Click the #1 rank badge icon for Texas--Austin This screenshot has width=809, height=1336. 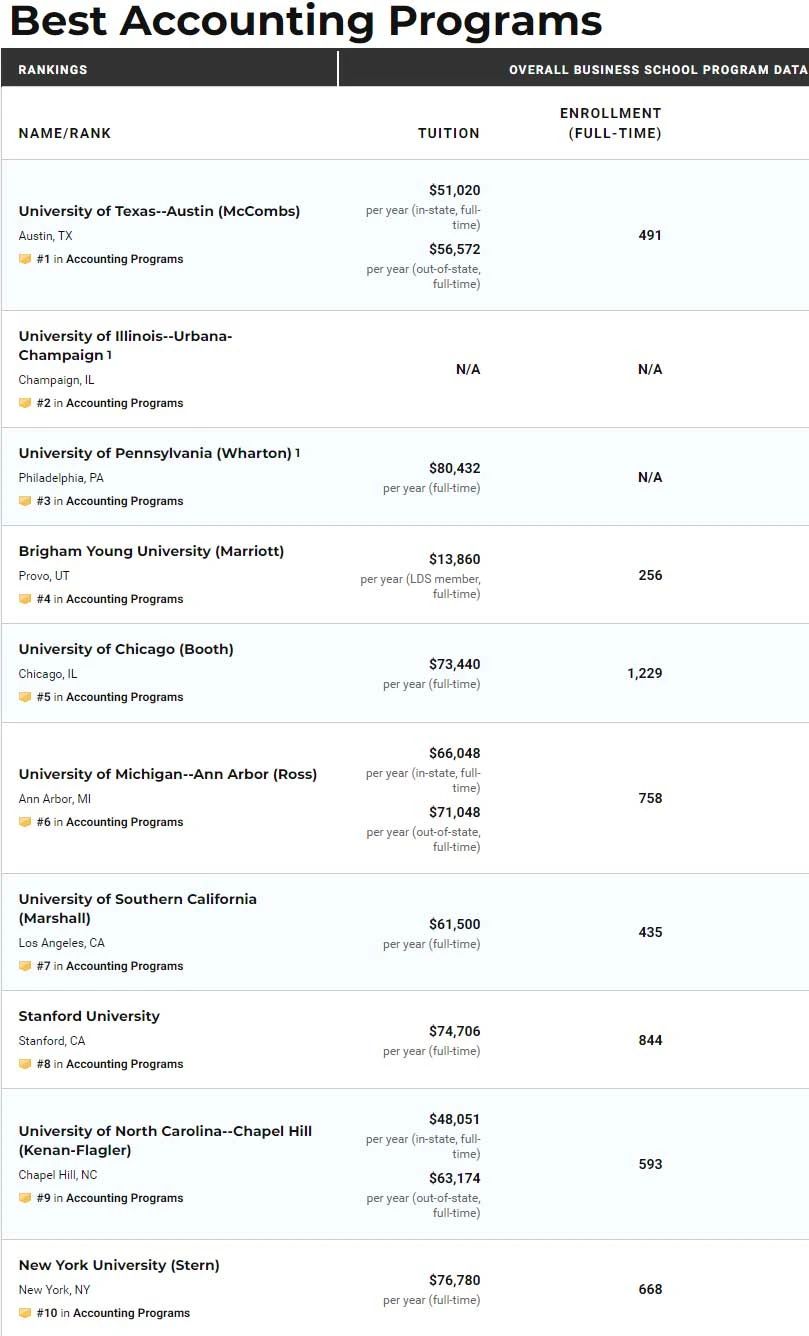click(x=25, y=259)
